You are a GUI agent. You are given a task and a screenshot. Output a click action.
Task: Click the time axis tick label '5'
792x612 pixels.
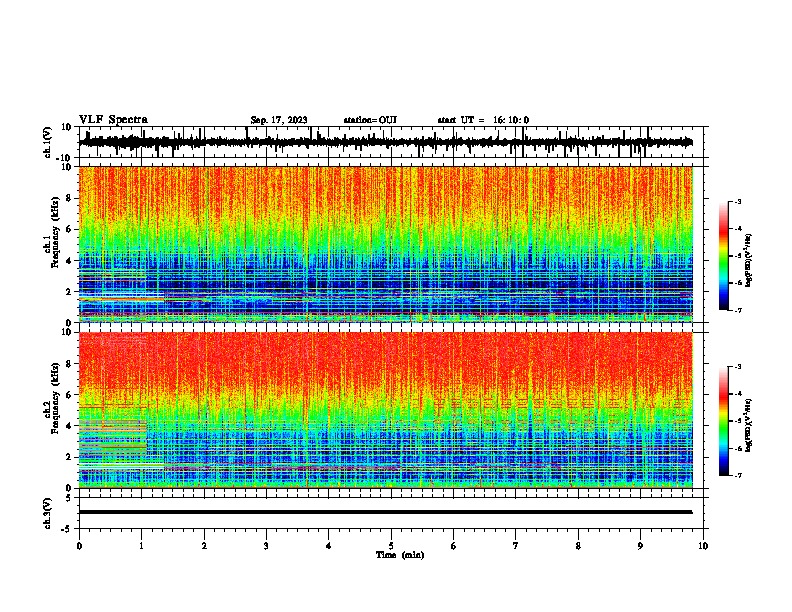[391, 546]
